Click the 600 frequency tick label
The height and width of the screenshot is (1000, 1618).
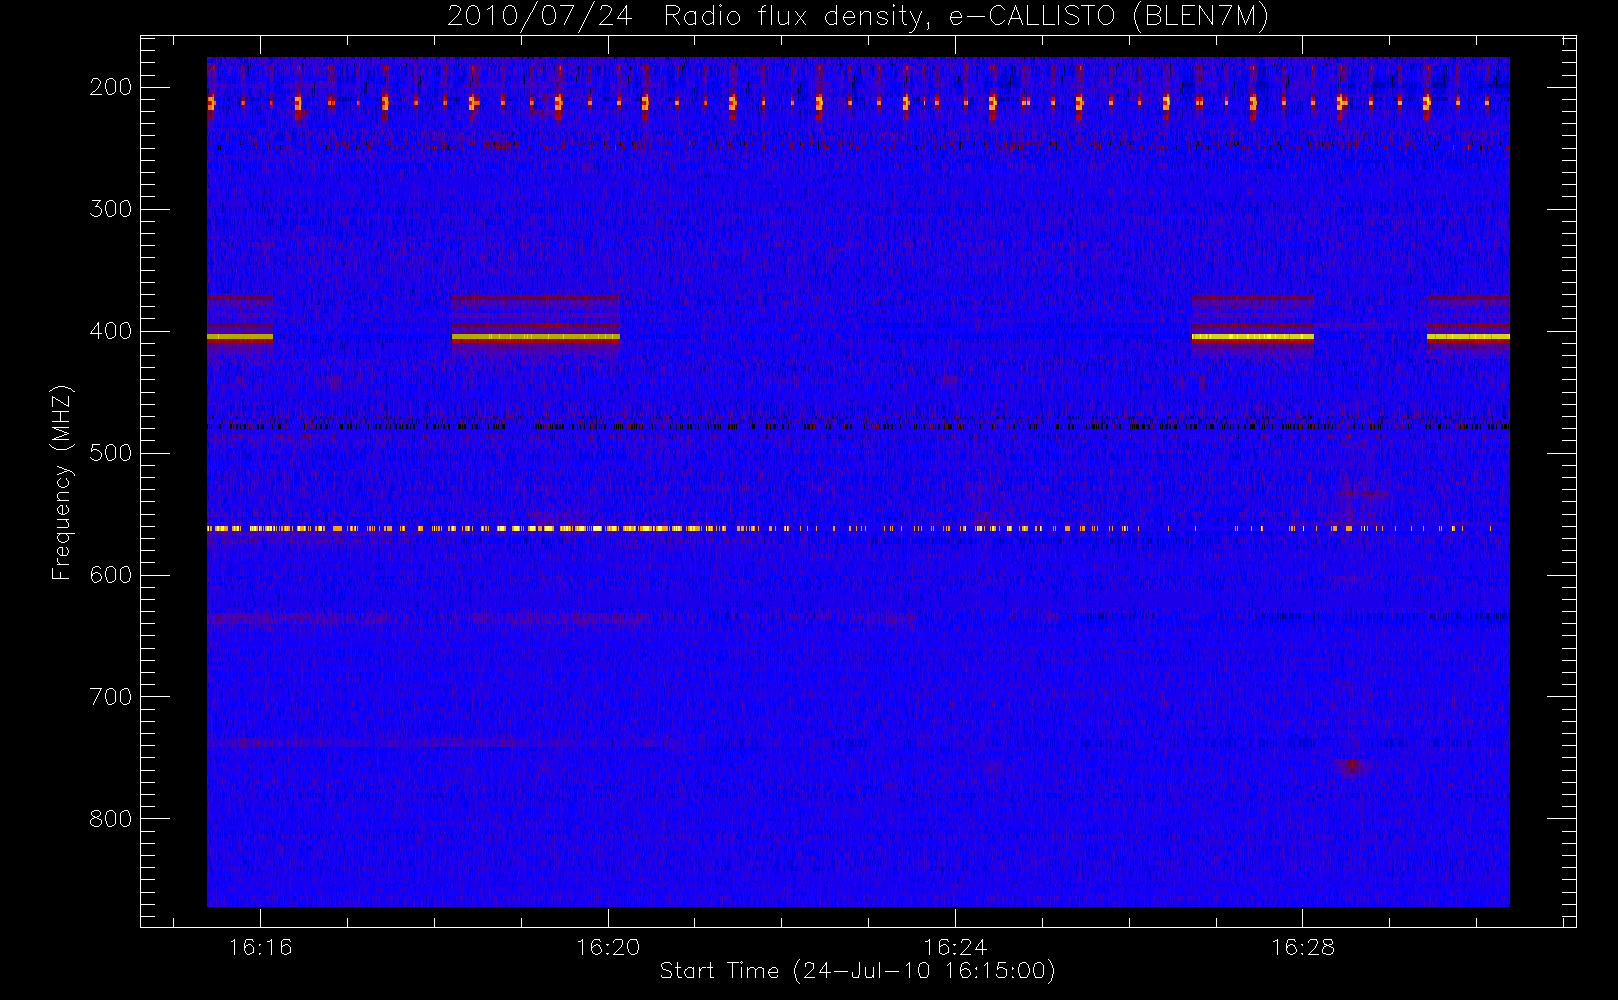[x=110, y=575]
